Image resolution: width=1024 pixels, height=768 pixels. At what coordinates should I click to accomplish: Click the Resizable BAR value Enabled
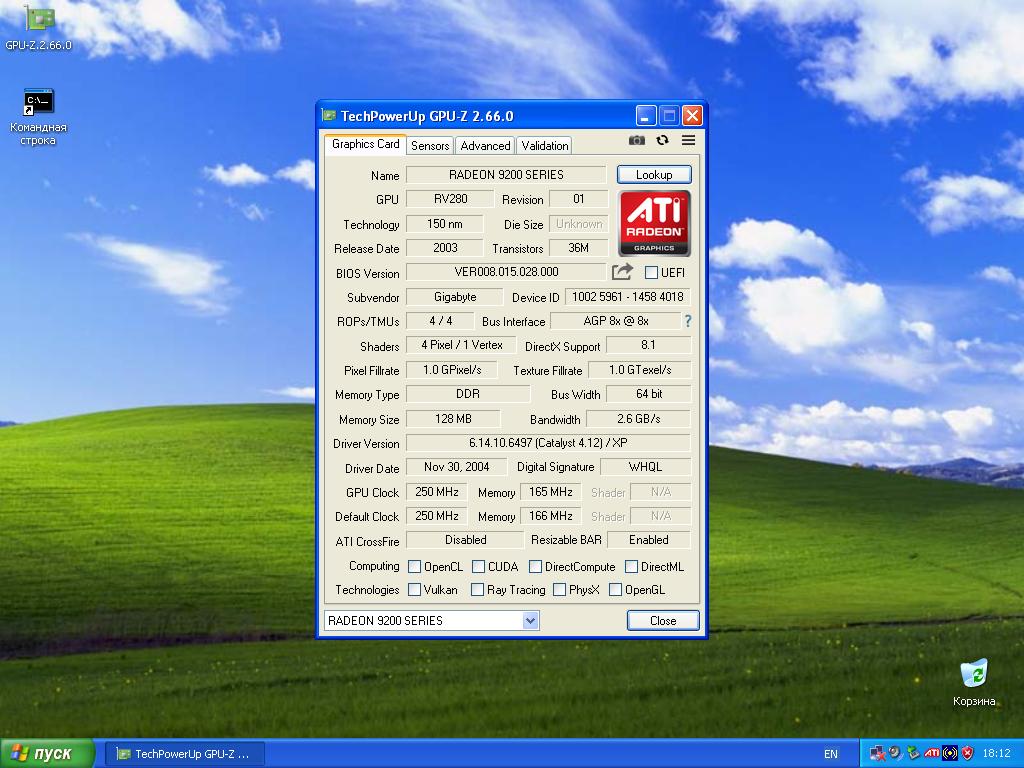click(x=648, y=540)
